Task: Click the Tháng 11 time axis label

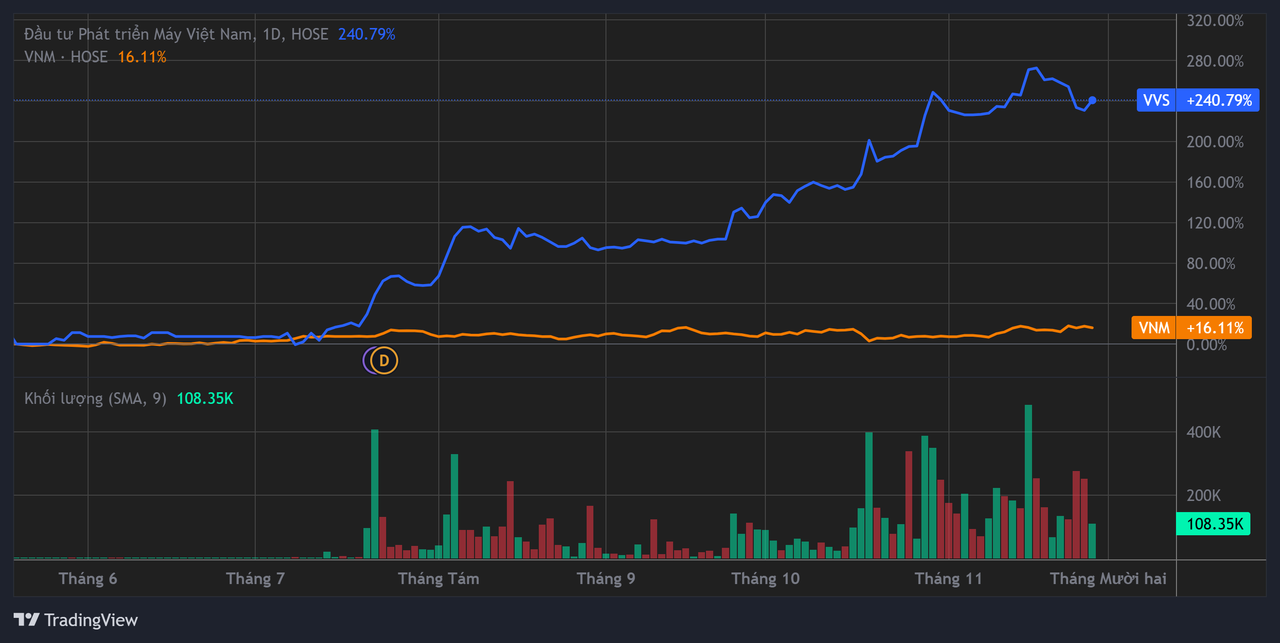Action: coord(949,578)
